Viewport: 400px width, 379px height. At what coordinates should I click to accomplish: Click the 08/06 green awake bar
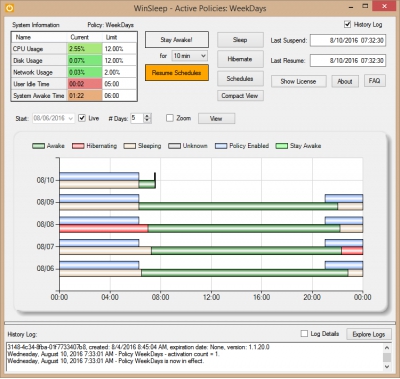[245, 273]
